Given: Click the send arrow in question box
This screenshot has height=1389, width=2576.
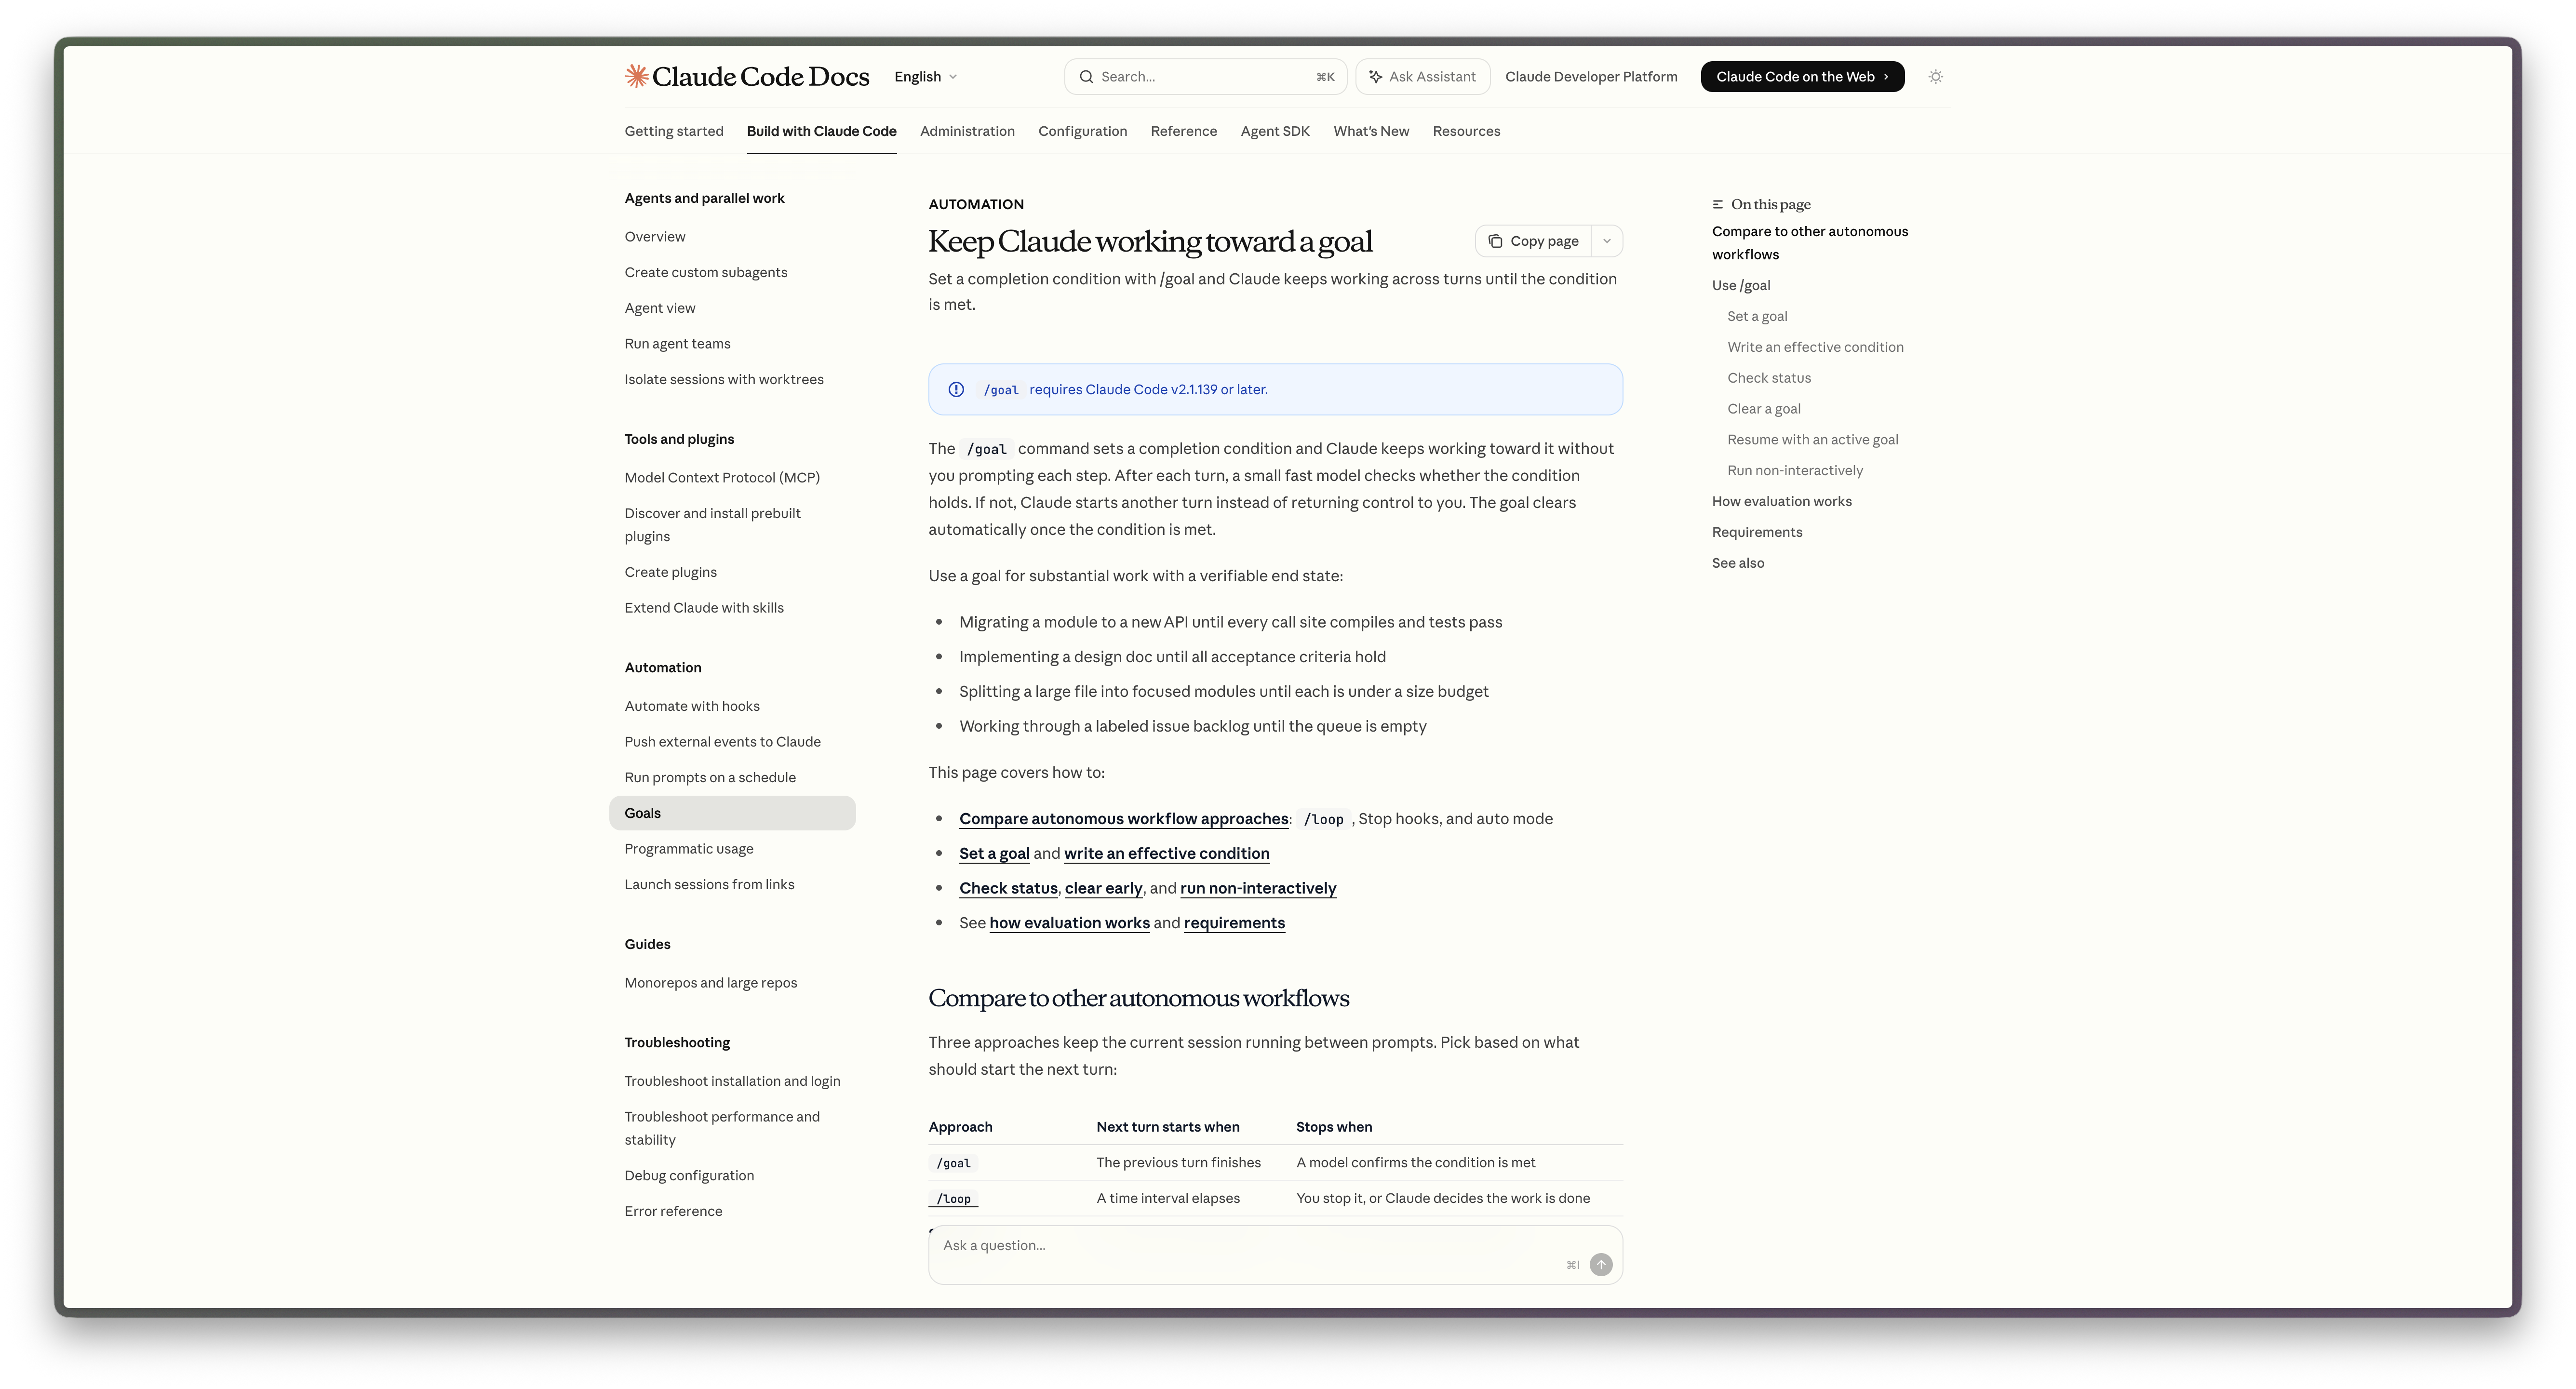Looking at the screenshot, I should click(x=1601, y=1265).
